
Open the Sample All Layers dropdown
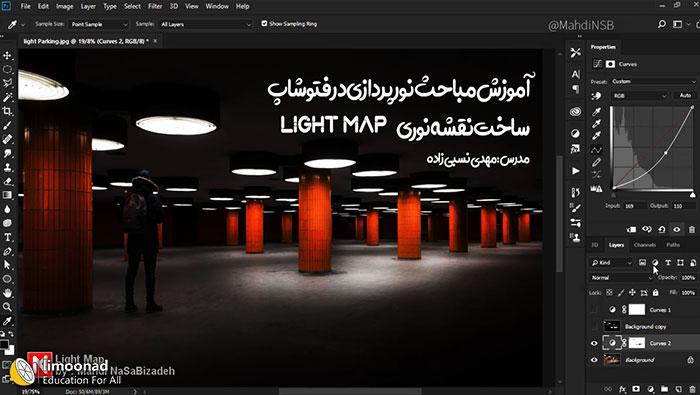[206, 24]
